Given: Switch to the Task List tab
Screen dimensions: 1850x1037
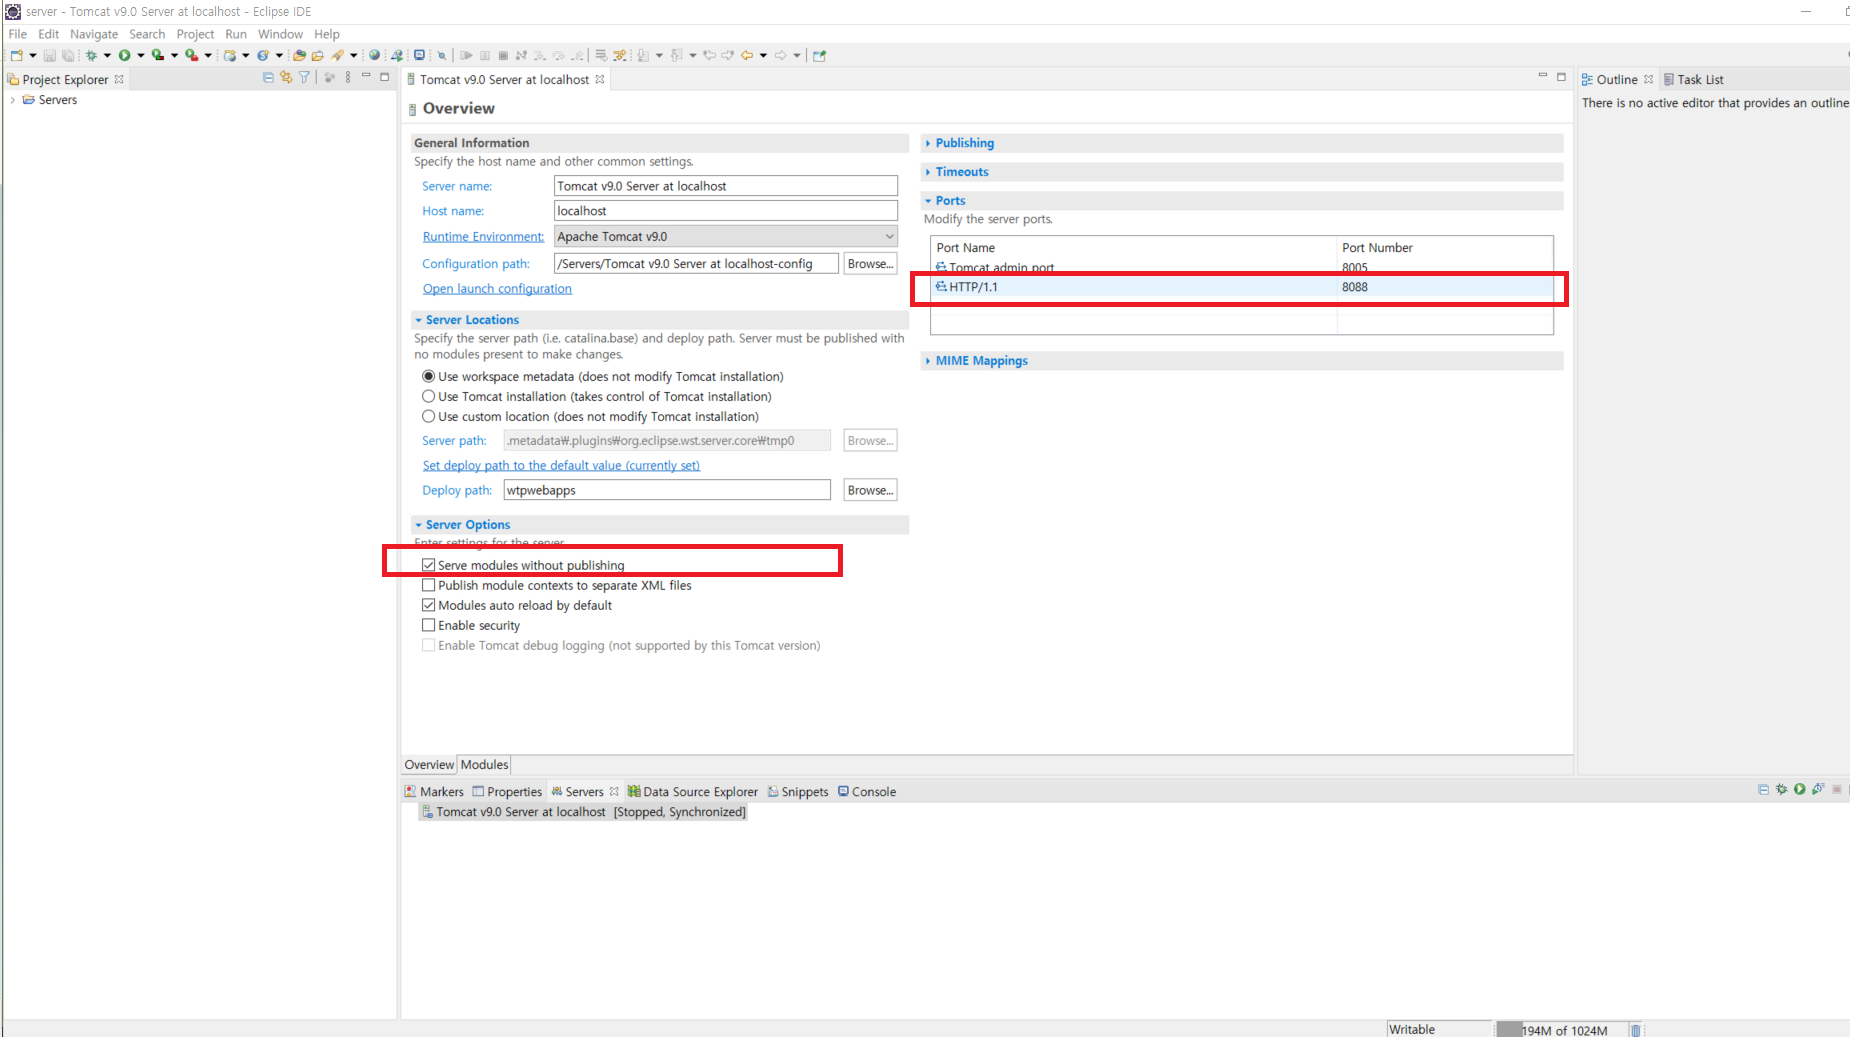Looking at the screenshot, I should [x=1694, y=80].
